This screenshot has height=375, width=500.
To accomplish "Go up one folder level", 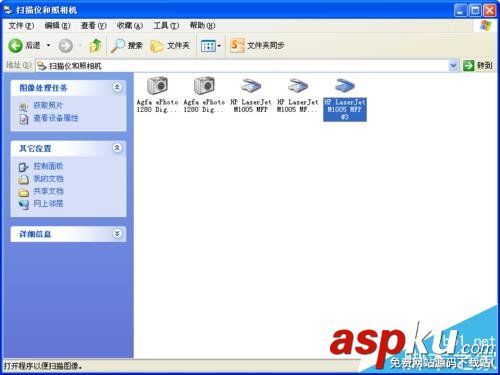I will (x=95, y=45).
